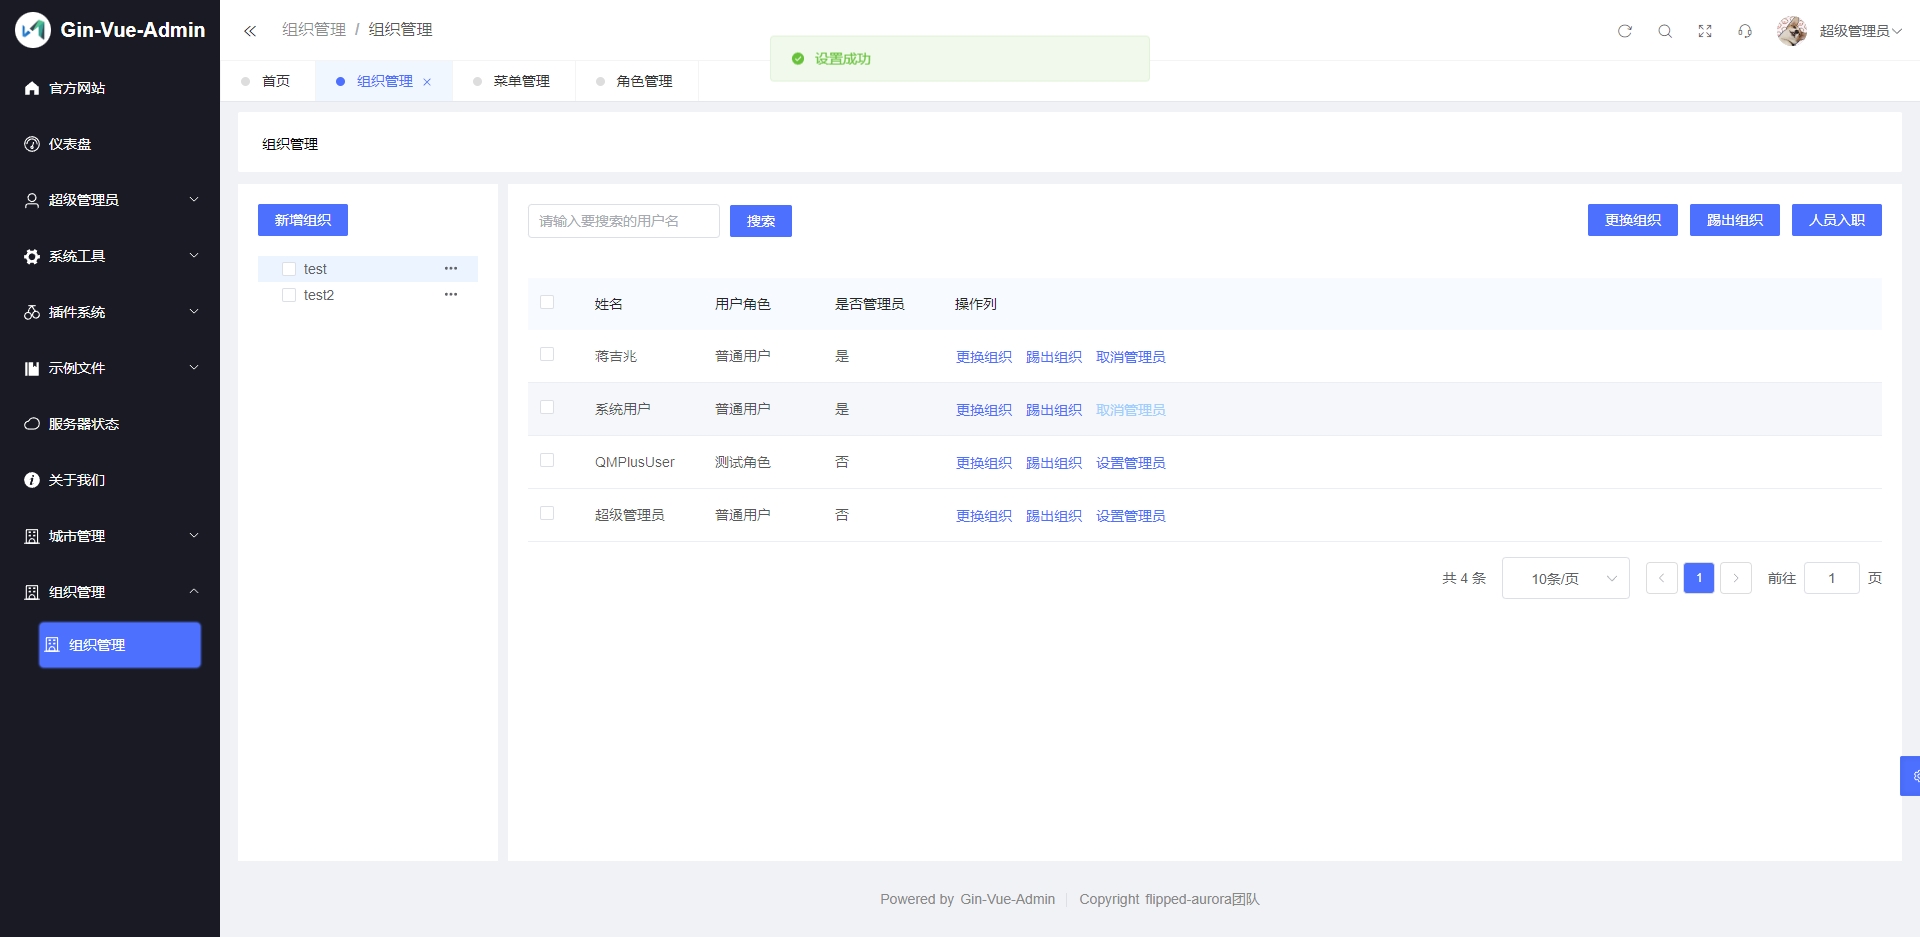This screenshot has height=937, width=1920.
Task: Click 更换组织 for 系统用户
Action: (x=984, y=410)
